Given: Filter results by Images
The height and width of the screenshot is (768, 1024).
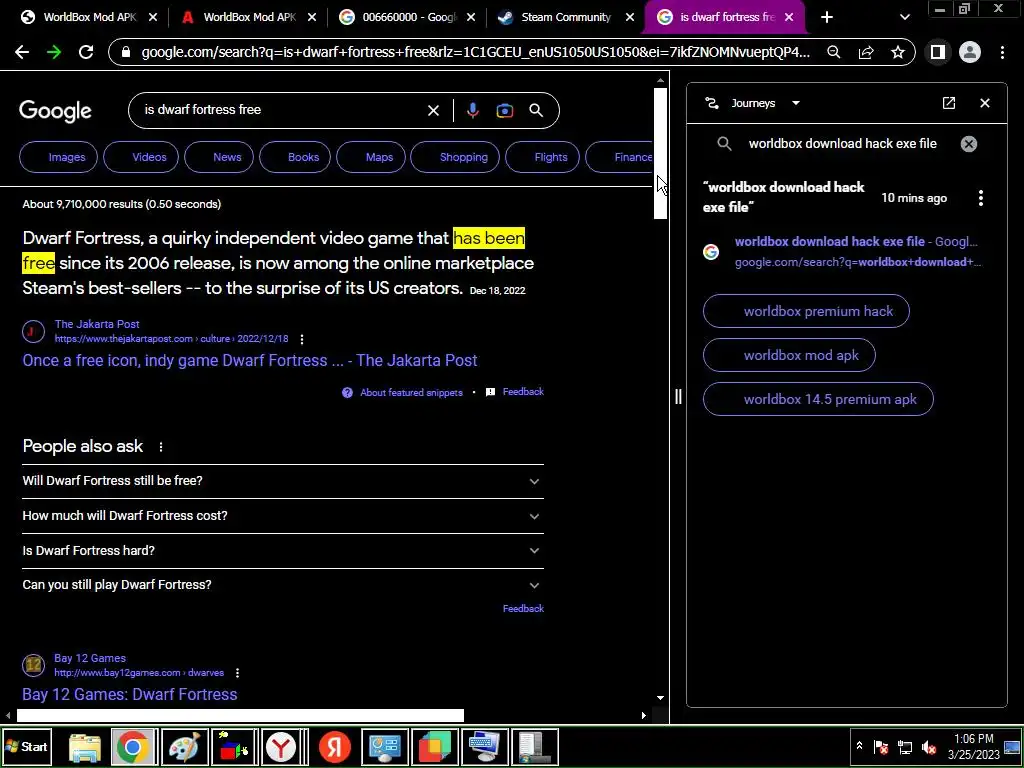Looking at the screenshot, I should click(x=59, y=157).
